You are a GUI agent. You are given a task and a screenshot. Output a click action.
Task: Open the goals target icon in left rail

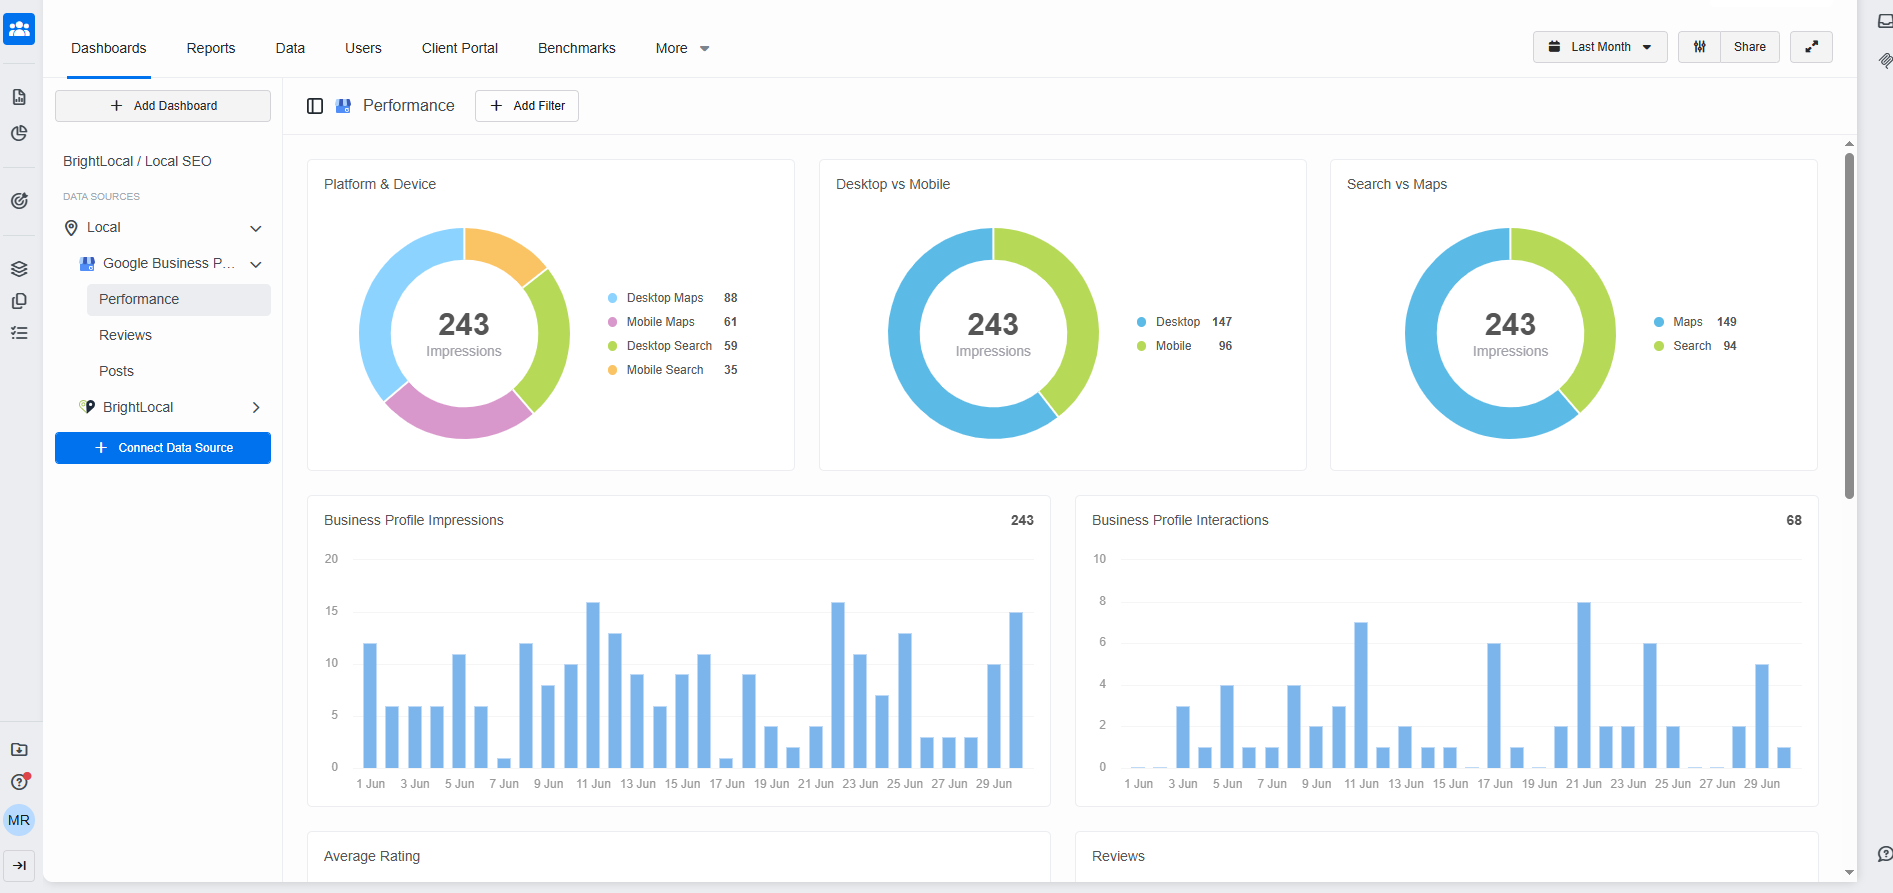19,201
